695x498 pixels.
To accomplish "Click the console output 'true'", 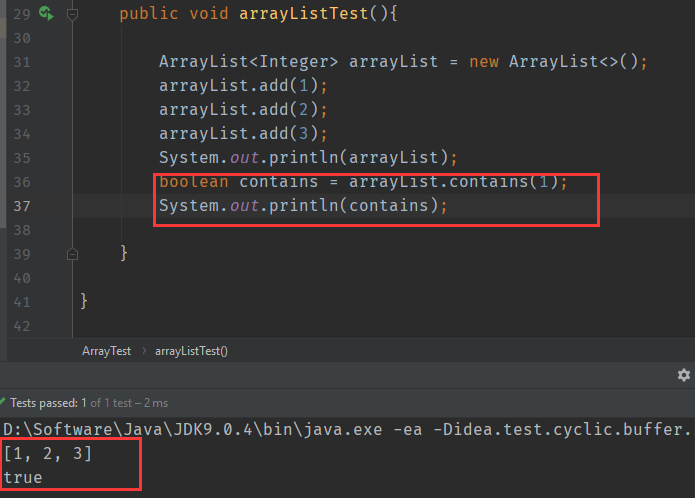I will [x=23, y=478].
